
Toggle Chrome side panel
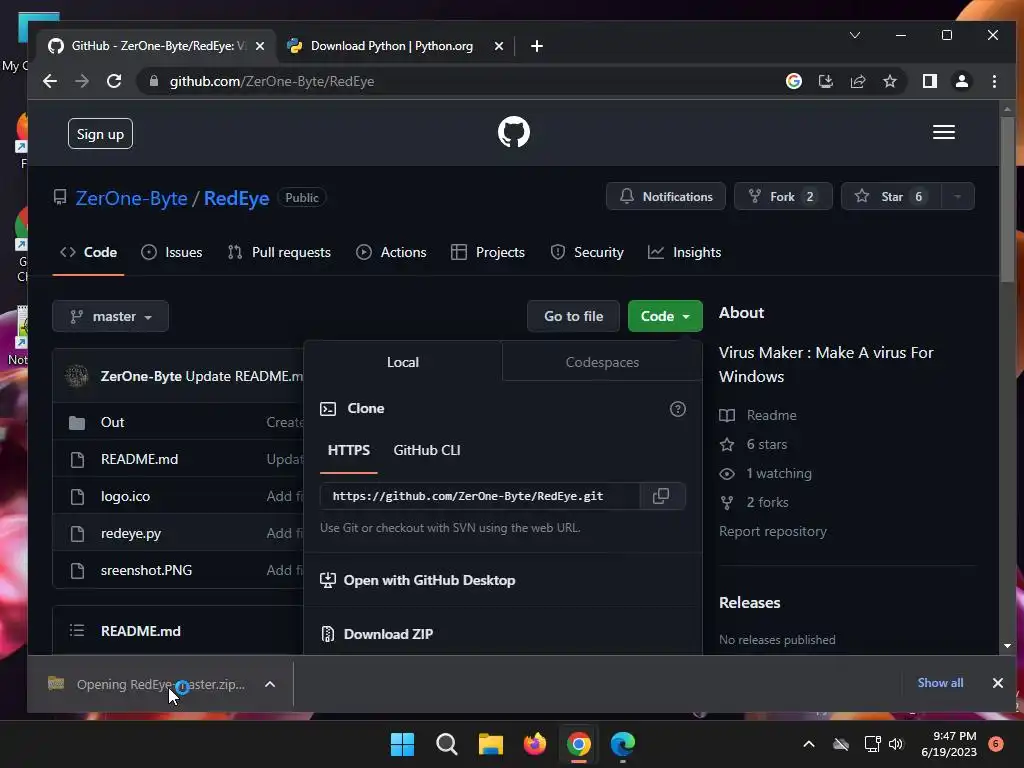pos(929,81)
